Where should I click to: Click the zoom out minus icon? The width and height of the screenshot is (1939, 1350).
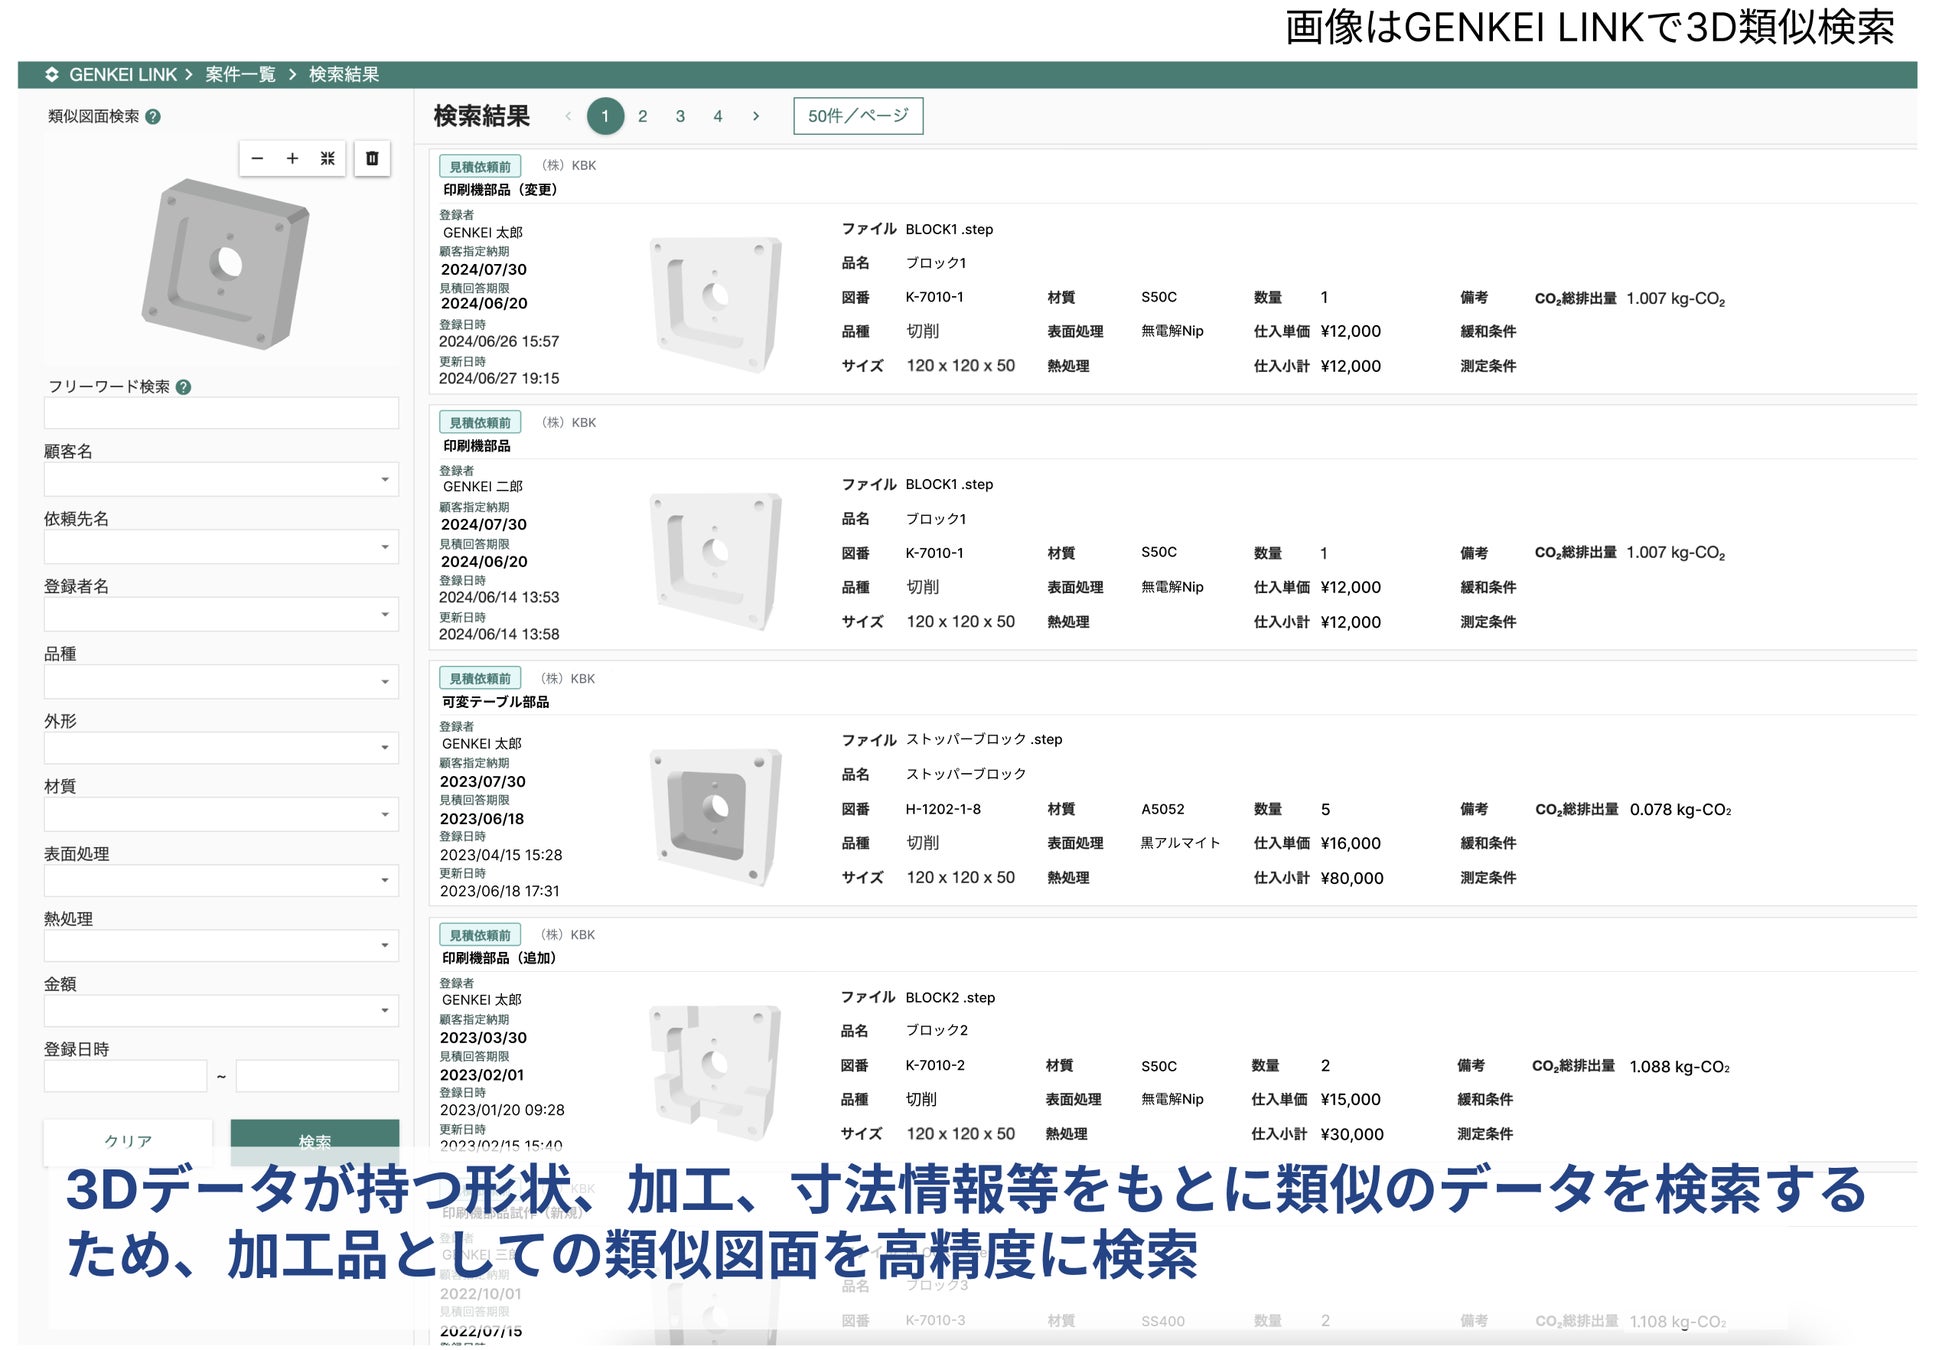click(x=257, y=158)
